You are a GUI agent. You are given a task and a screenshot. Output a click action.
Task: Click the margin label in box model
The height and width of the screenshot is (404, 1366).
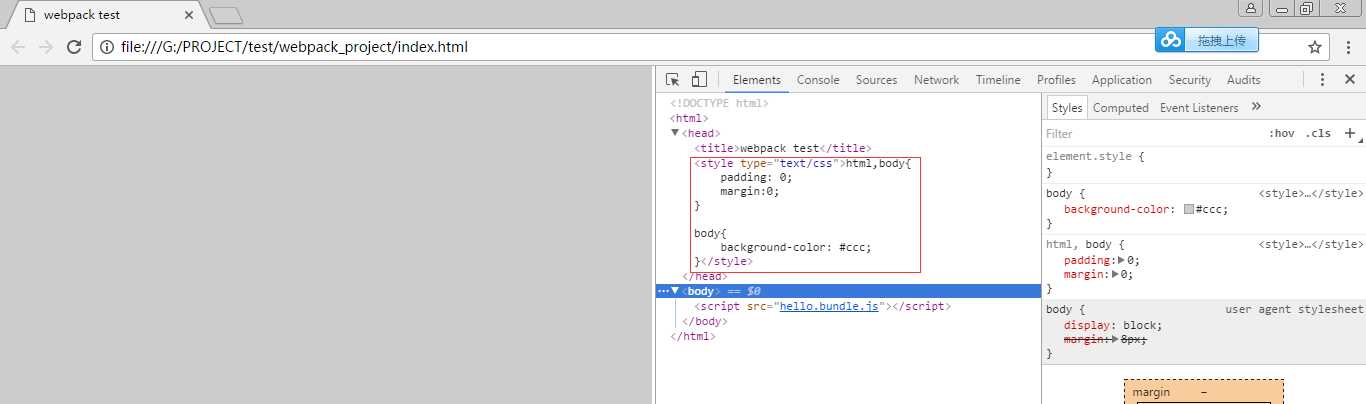click(x=1151, y=393)
